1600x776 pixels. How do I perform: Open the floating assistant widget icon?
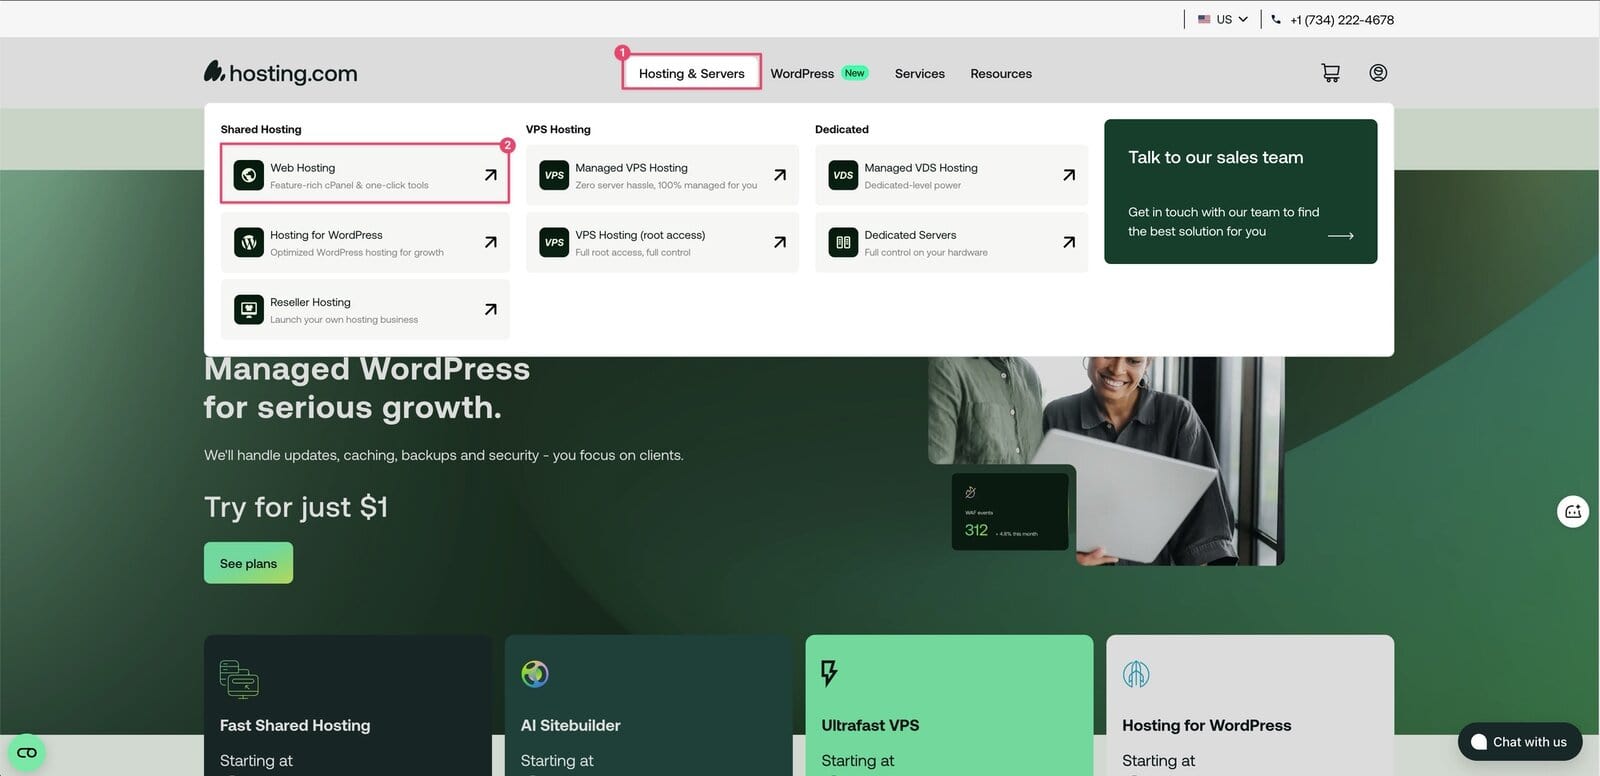click(1573, 511)
